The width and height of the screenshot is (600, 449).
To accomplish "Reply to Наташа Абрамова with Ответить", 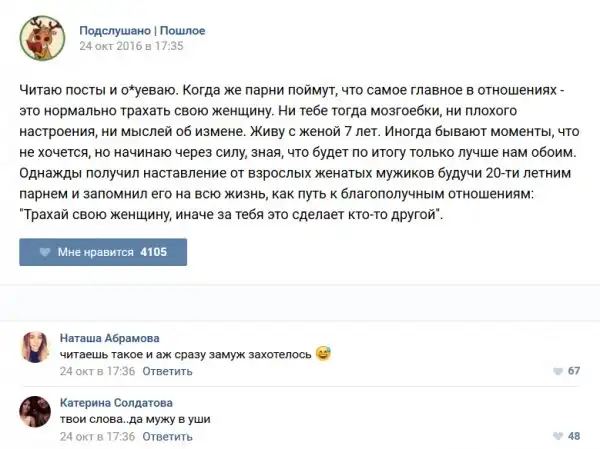I will click(167, 371).
